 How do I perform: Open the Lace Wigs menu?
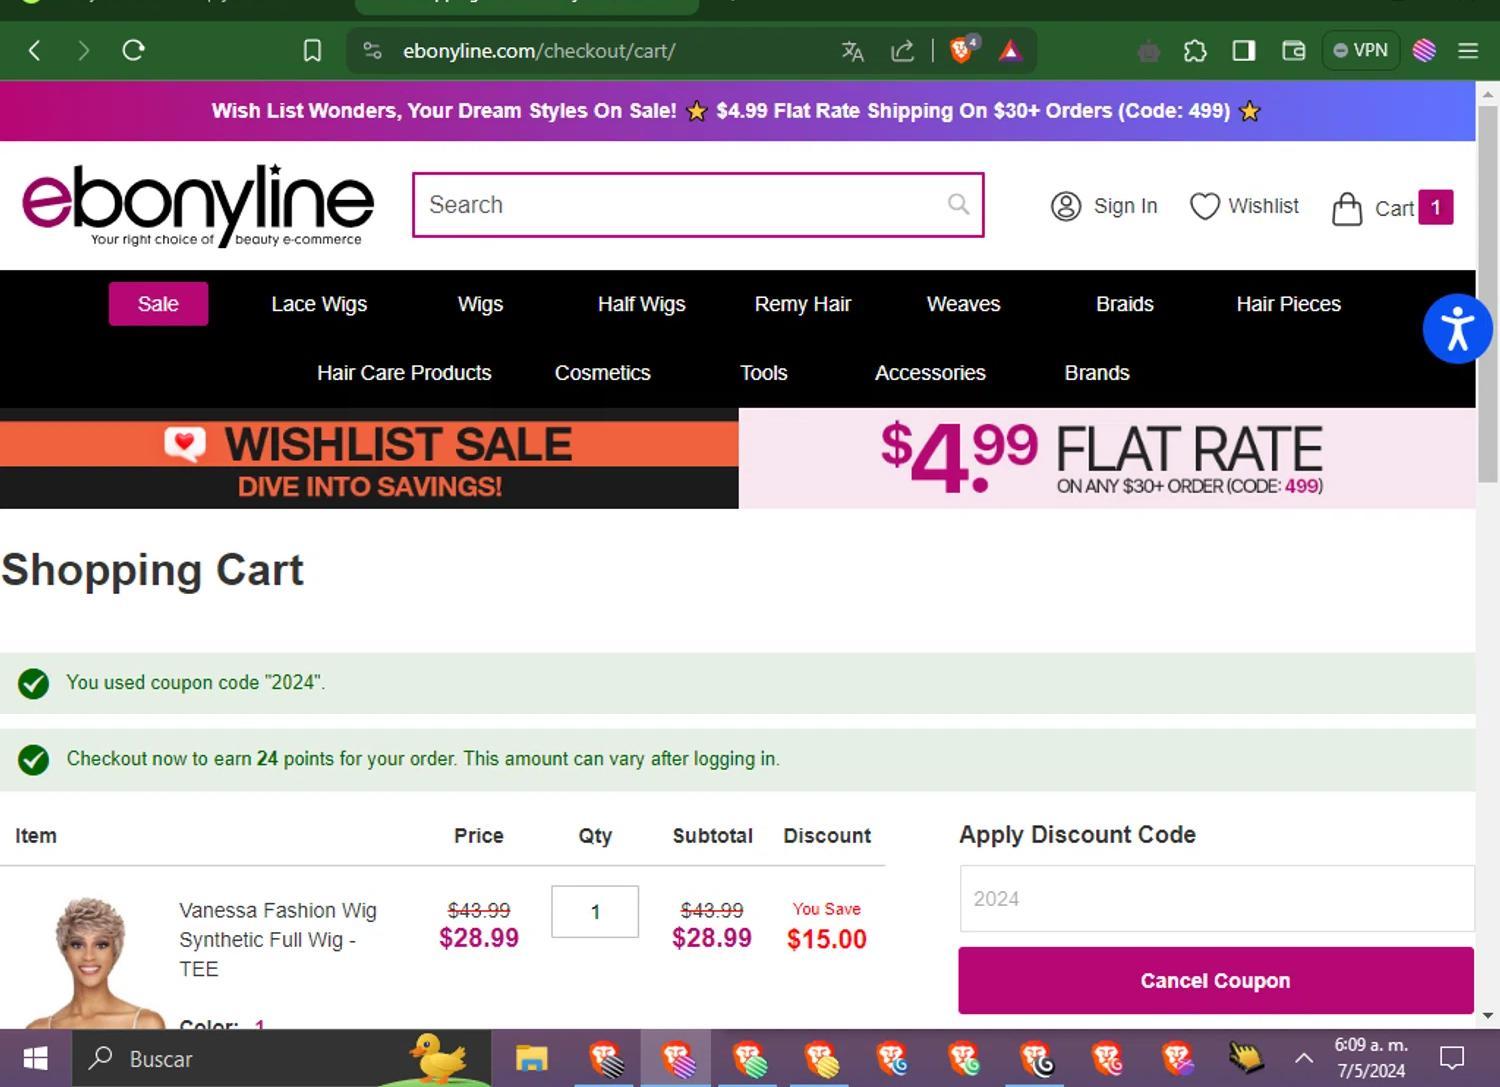coord(319,304)
